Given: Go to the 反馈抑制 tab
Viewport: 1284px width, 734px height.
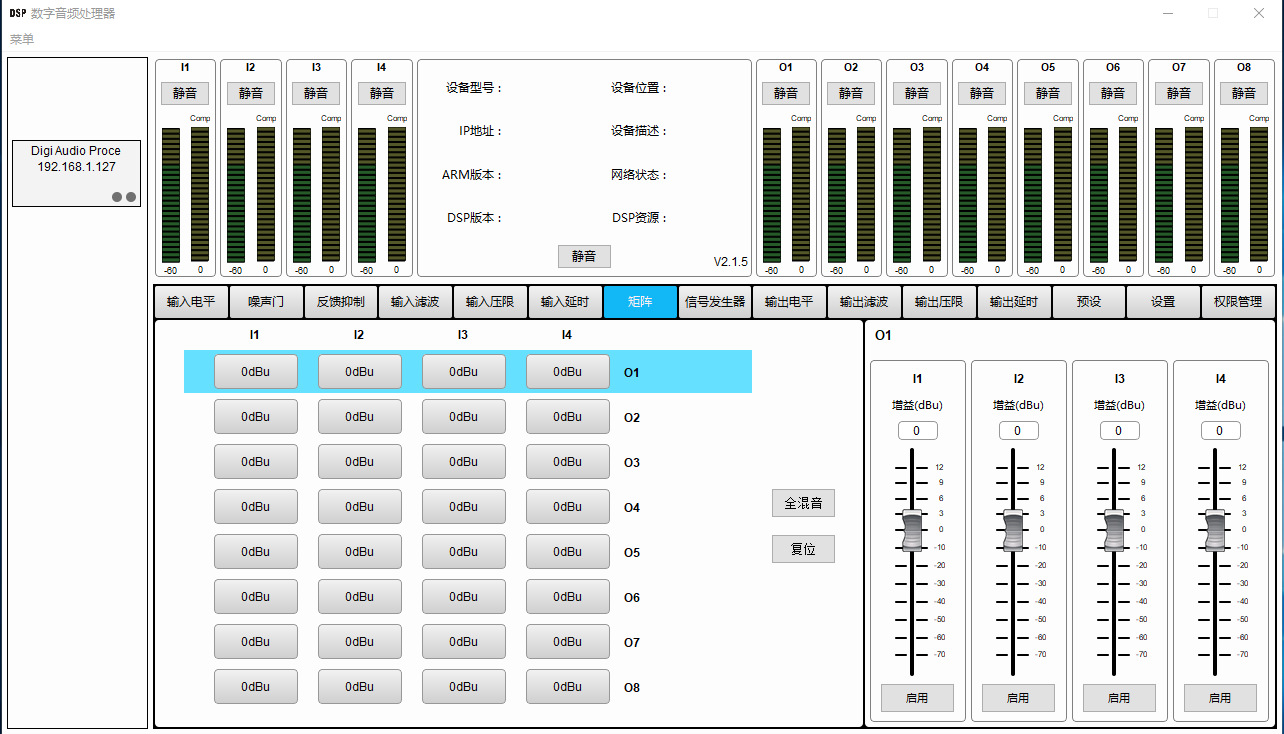Looking at the screenshot, I should 341,302.
